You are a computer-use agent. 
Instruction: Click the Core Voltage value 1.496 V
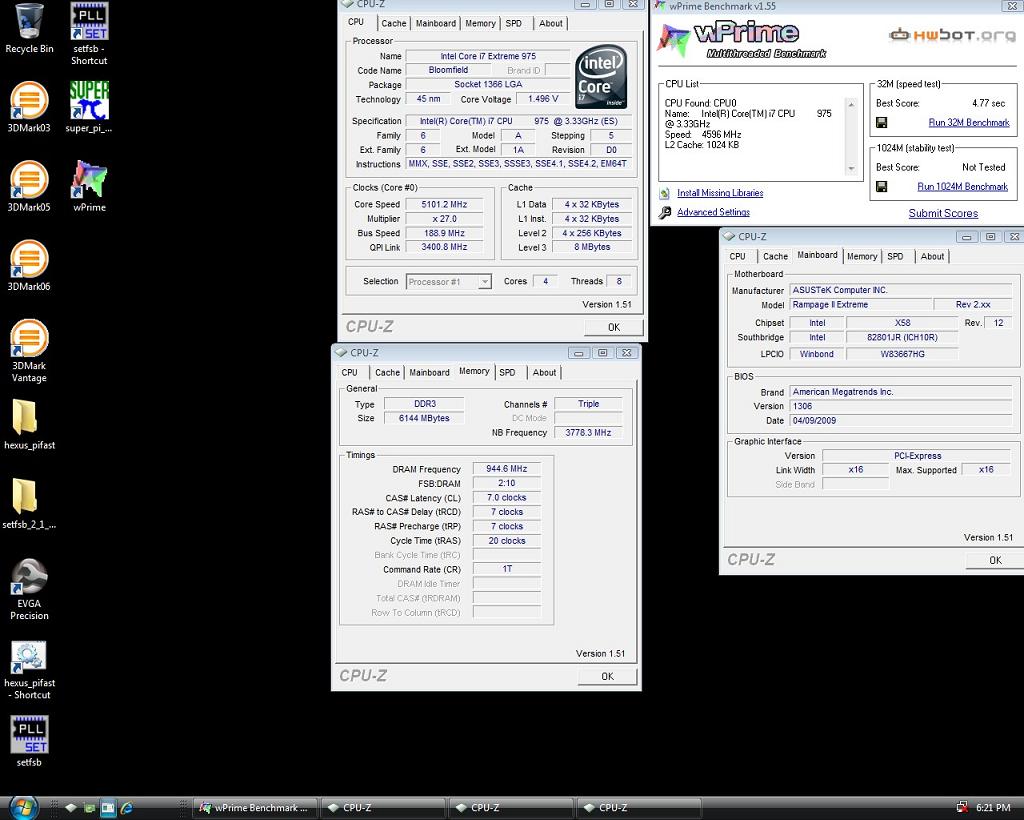(543, 99)
